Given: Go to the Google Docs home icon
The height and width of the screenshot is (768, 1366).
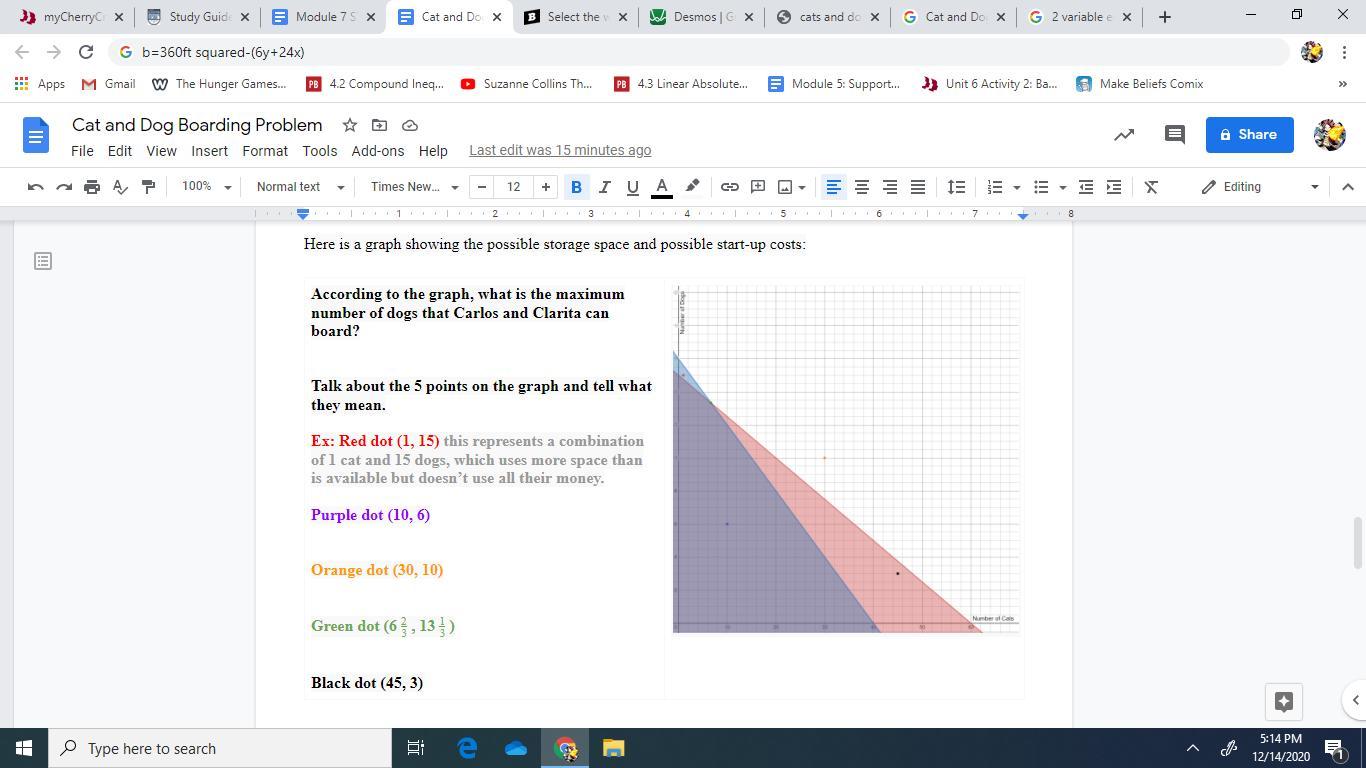Looking at the screenshot, I should [35, 135].
